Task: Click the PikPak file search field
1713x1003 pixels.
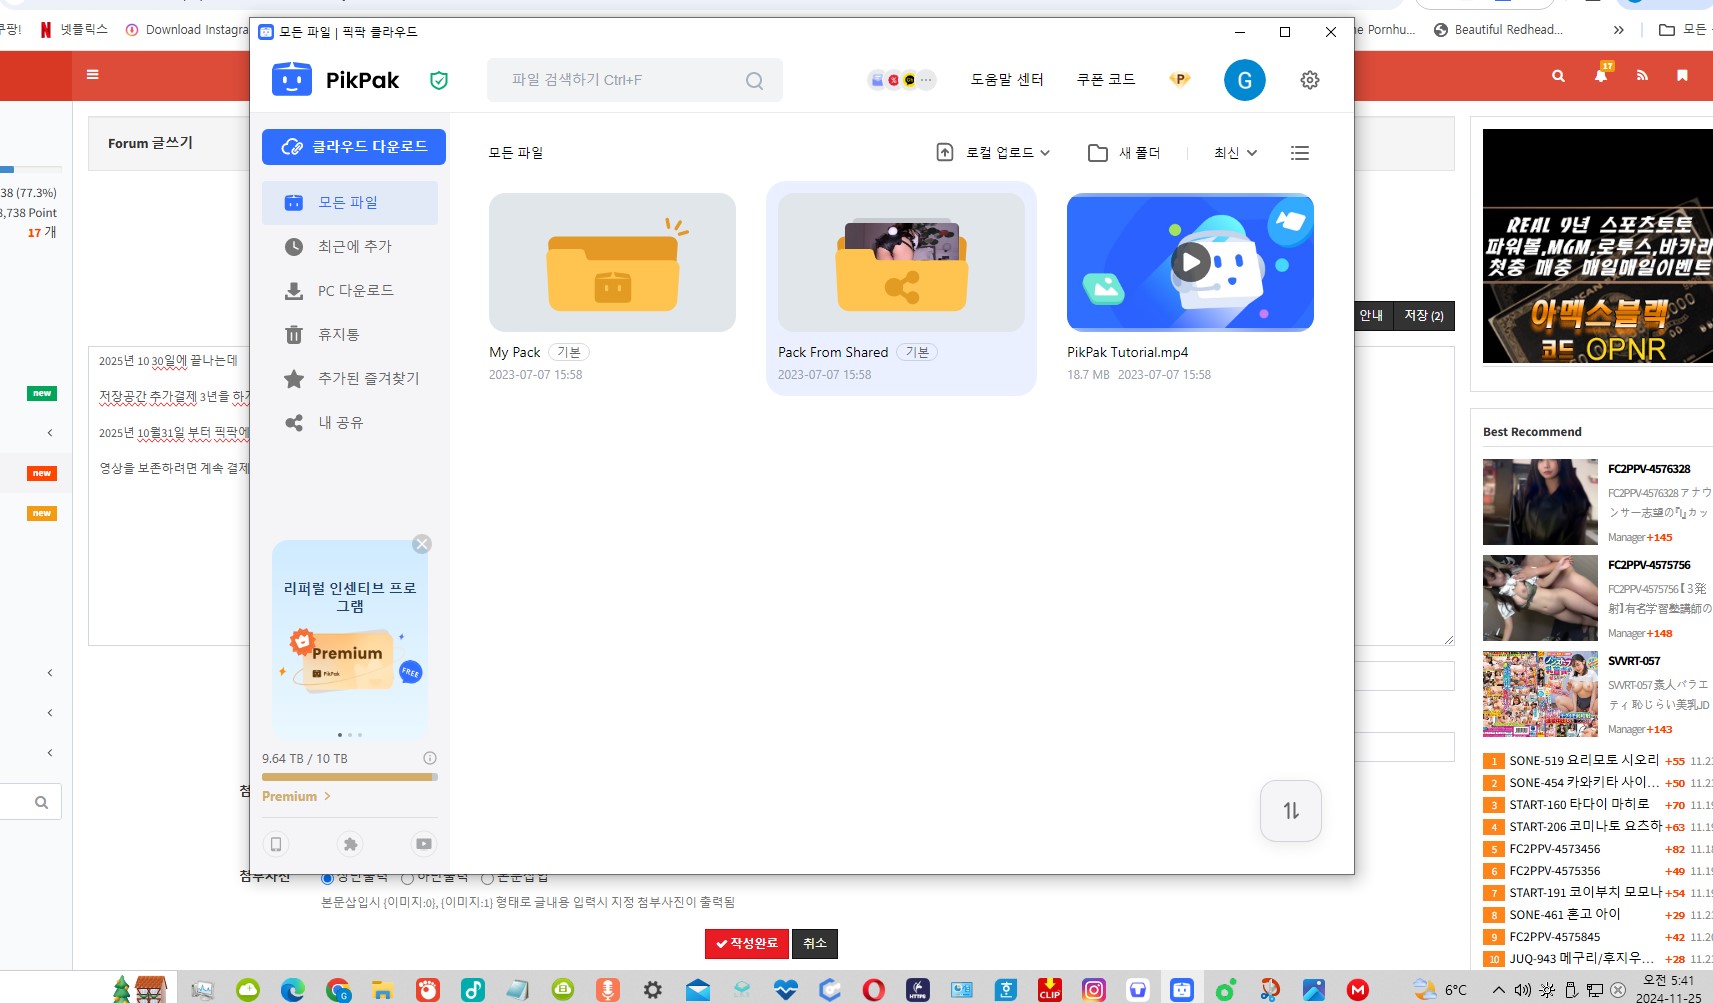Action: click(x=634, y=80)
